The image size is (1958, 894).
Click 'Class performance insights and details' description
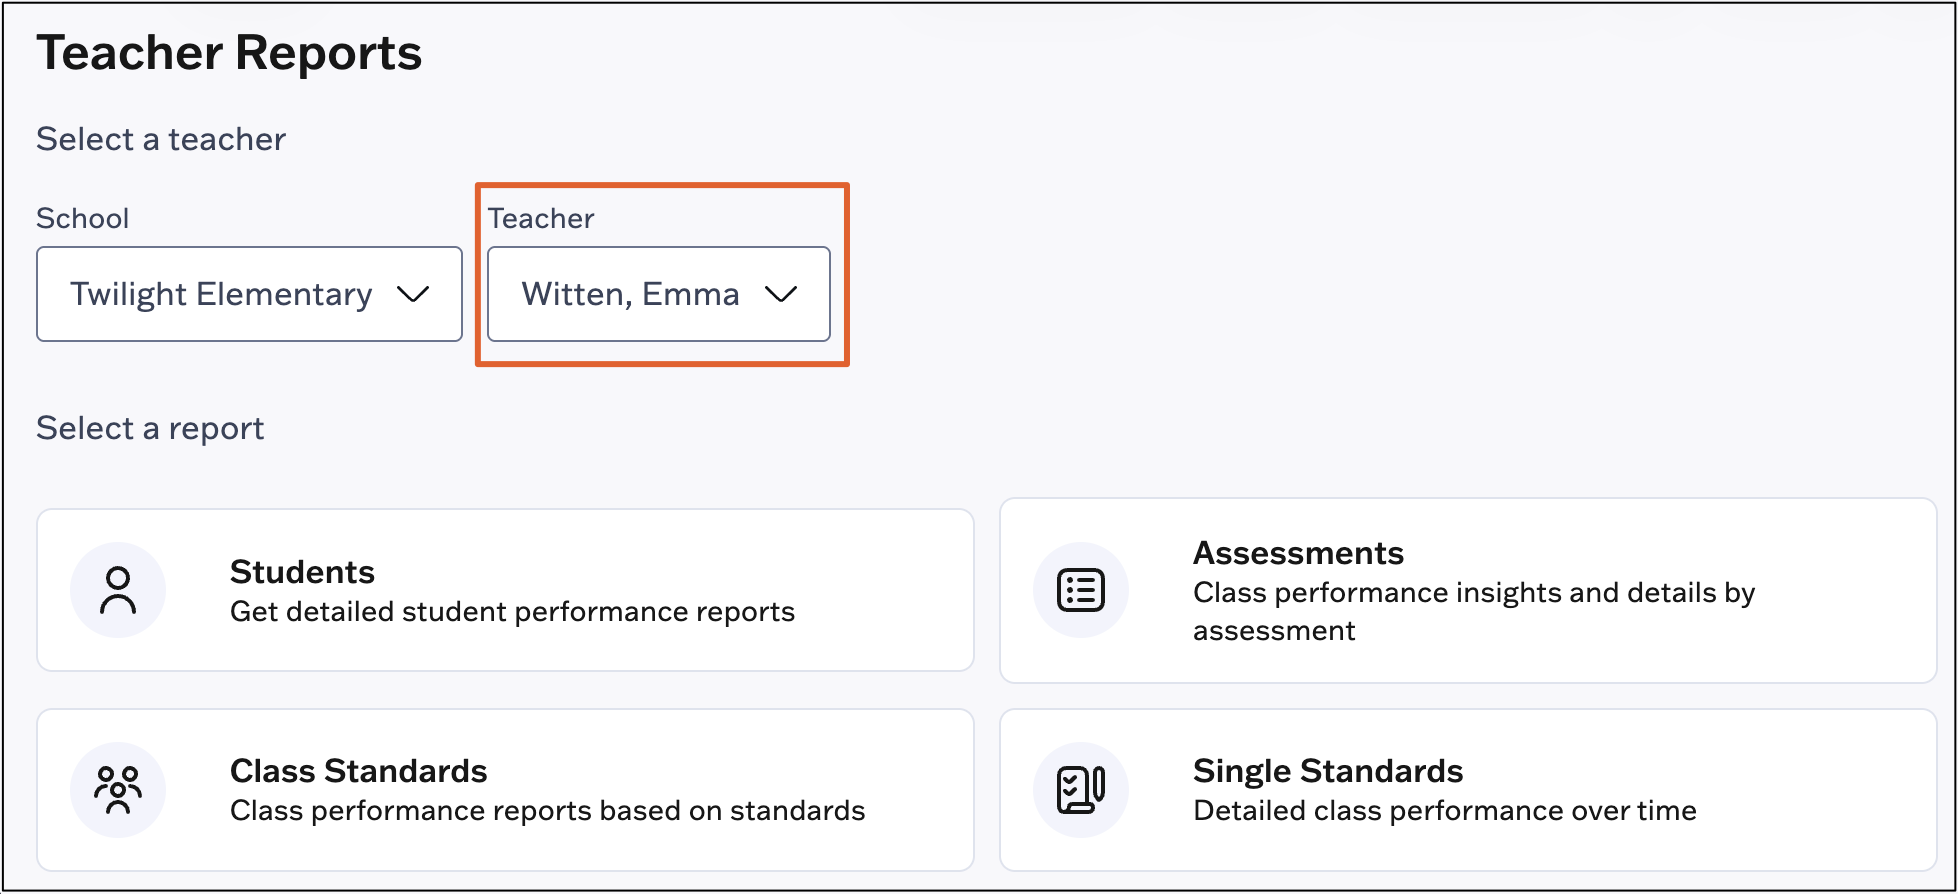(1474, 611)
